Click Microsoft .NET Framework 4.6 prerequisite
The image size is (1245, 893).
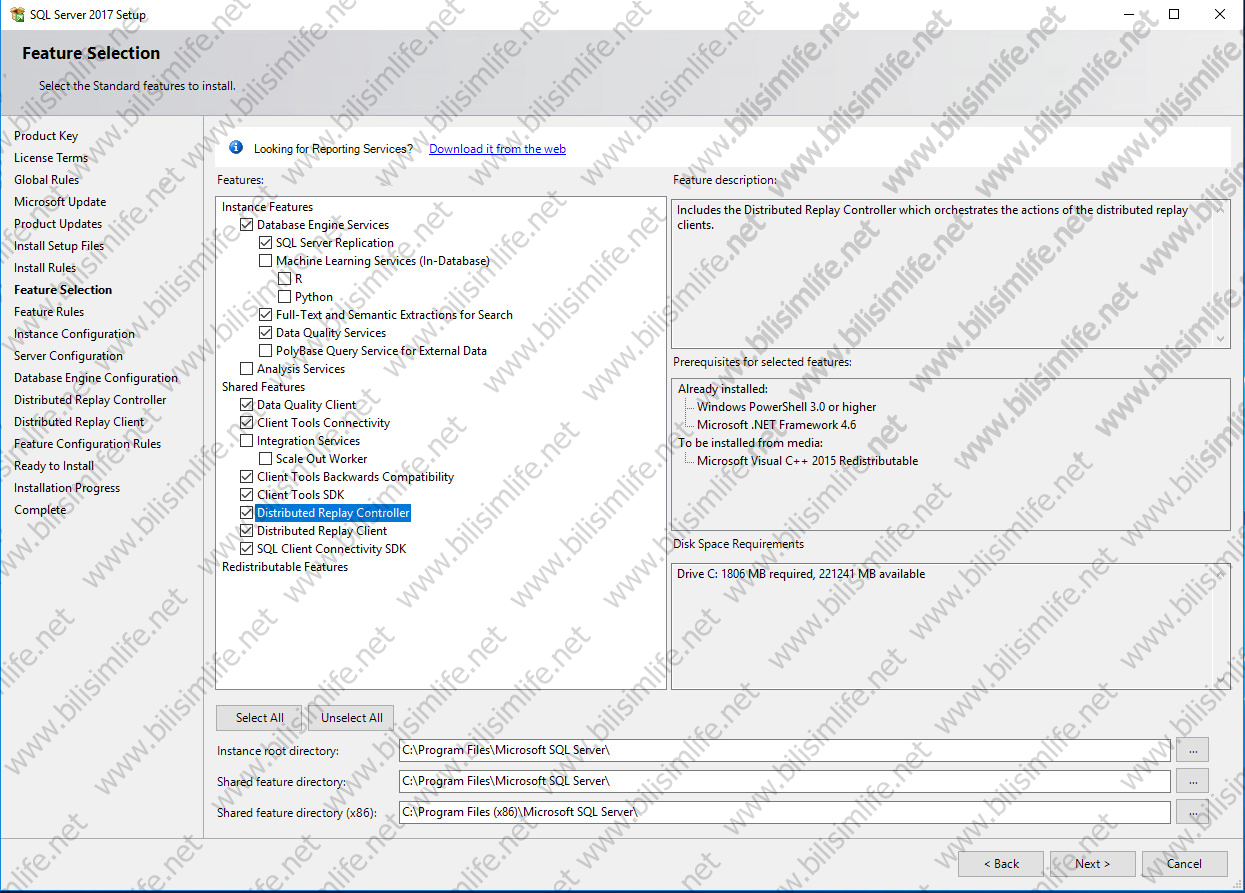tap(776, 425)
